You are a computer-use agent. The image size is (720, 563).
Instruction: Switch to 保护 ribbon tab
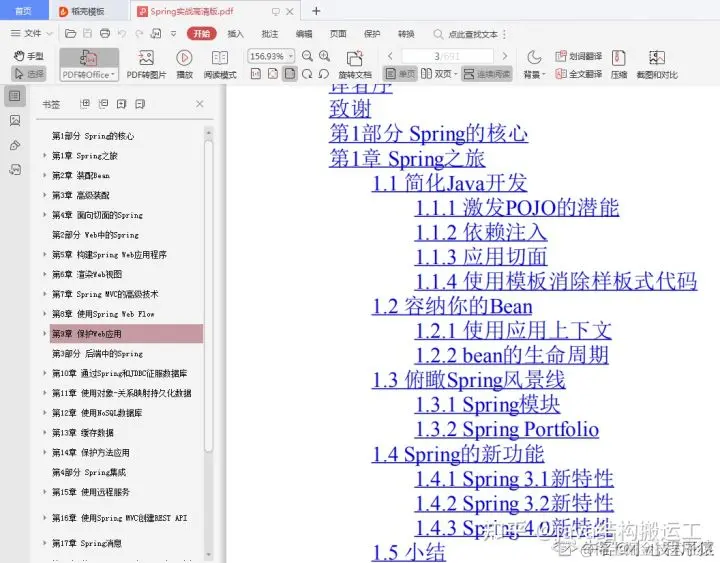tap(372, 34)
